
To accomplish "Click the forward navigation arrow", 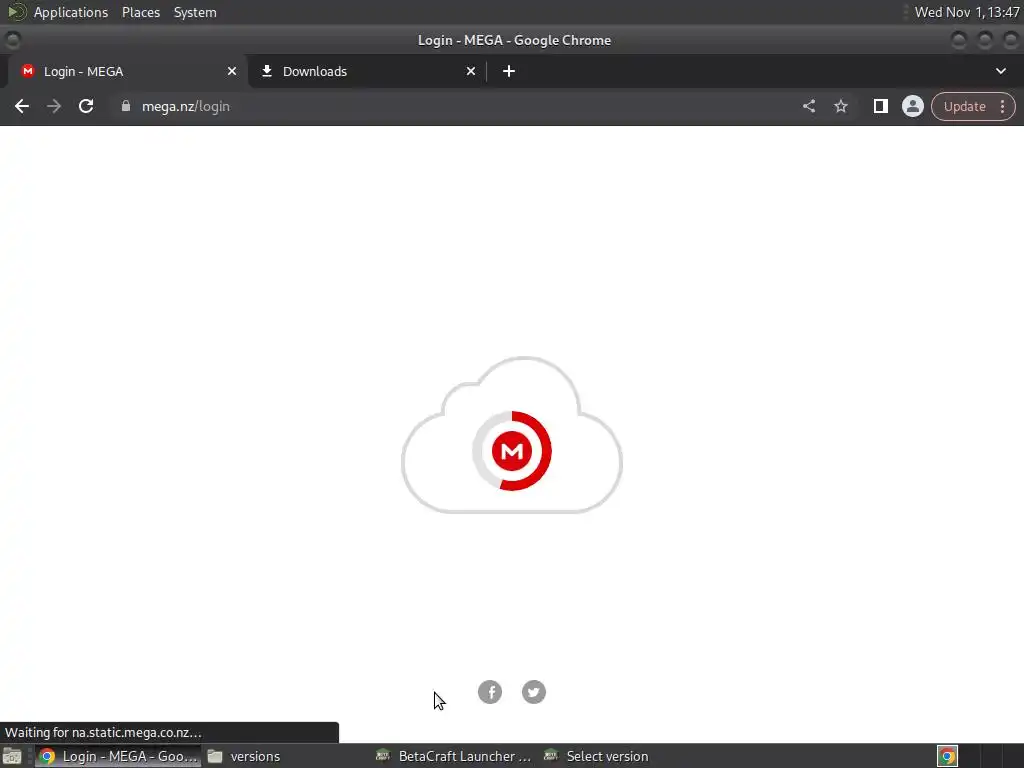I will pos(54,106).
